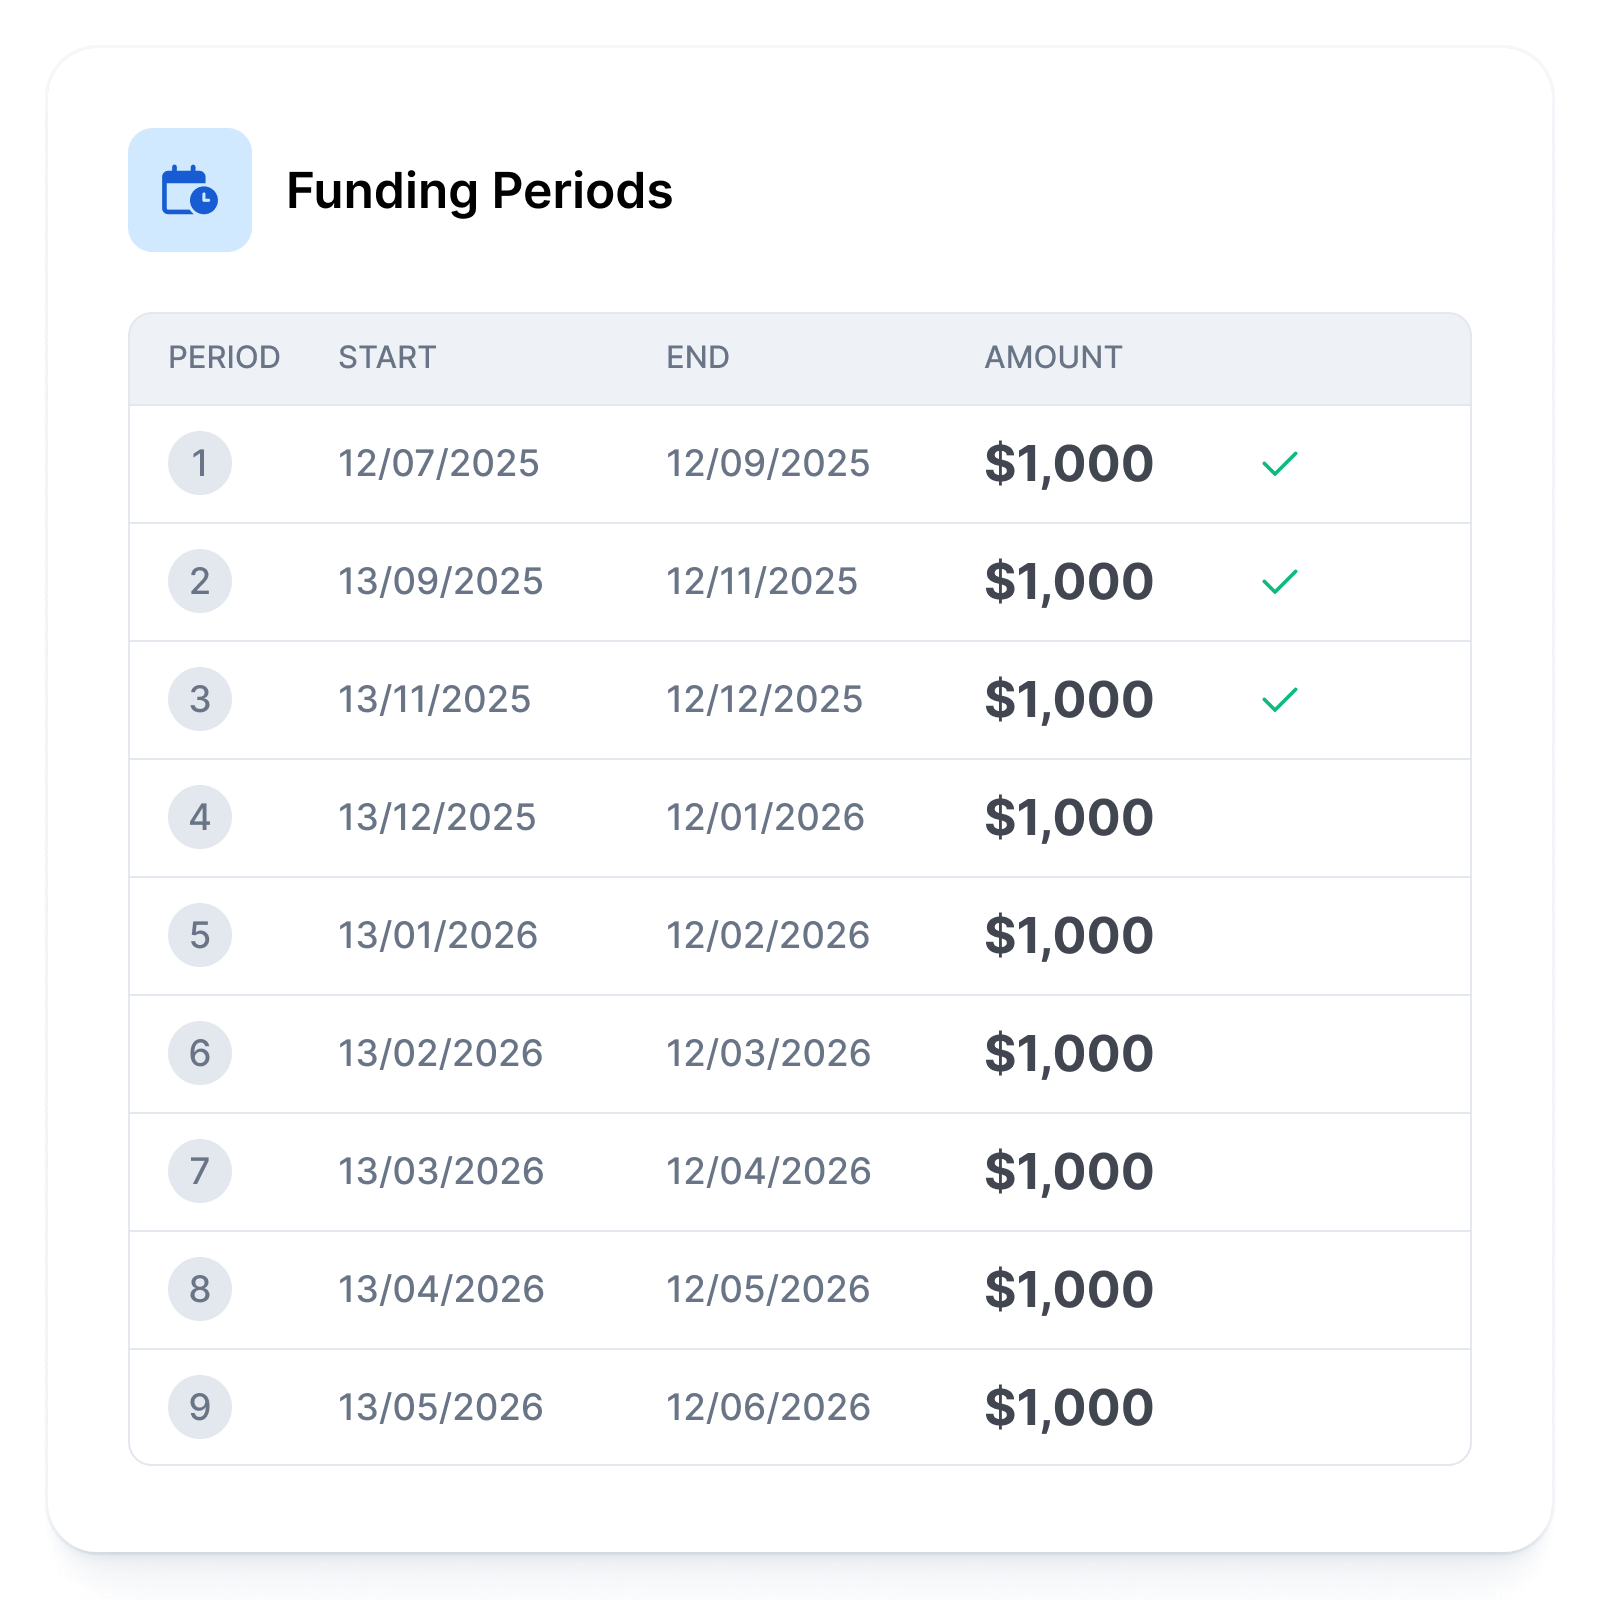Viewport: 1600px width, 1600px height.
Task: Select start date 13/12/2025 in period 4
Action: click(437, 817)
